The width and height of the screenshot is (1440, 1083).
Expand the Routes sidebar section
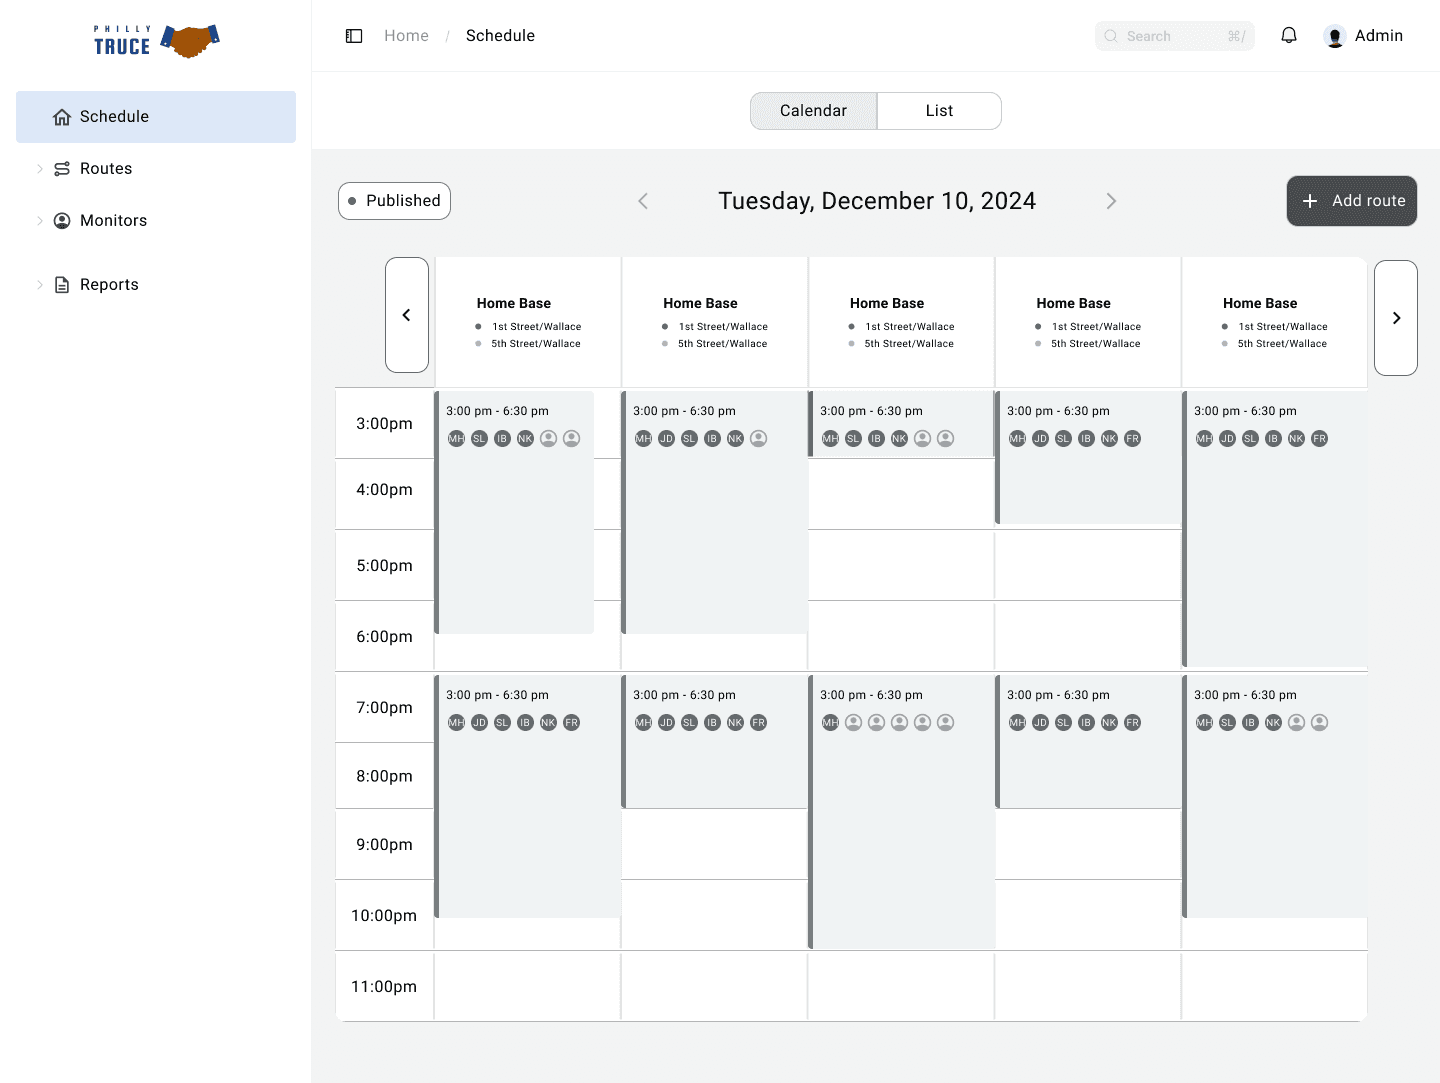[x=40, y=169]
